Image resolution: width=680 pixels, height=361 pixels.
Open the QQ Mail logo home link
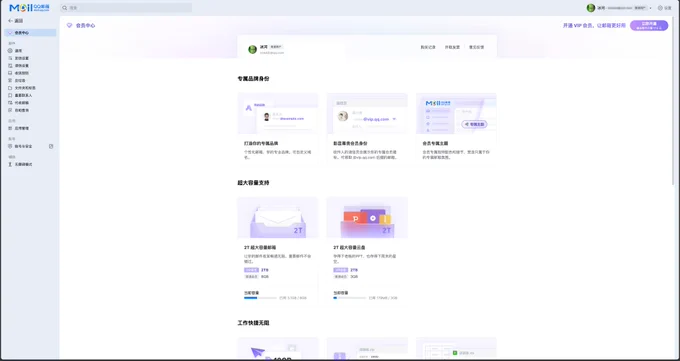pos(29,8)
